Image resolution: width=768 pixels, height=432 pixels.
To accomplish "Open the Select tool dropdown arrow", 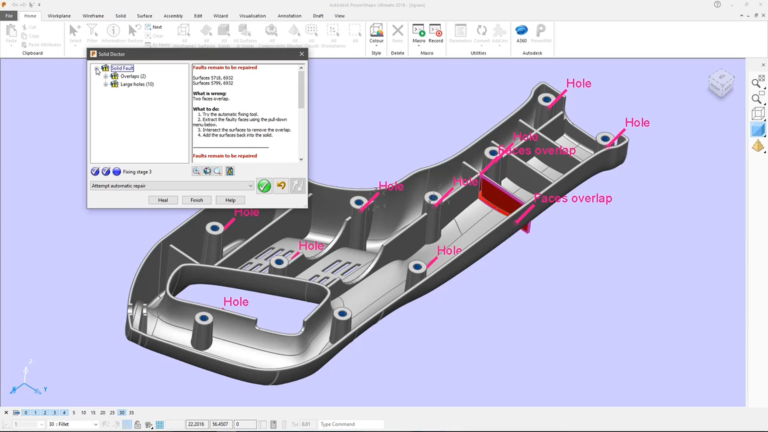I will pyautogui.click(x=75, y=45).
